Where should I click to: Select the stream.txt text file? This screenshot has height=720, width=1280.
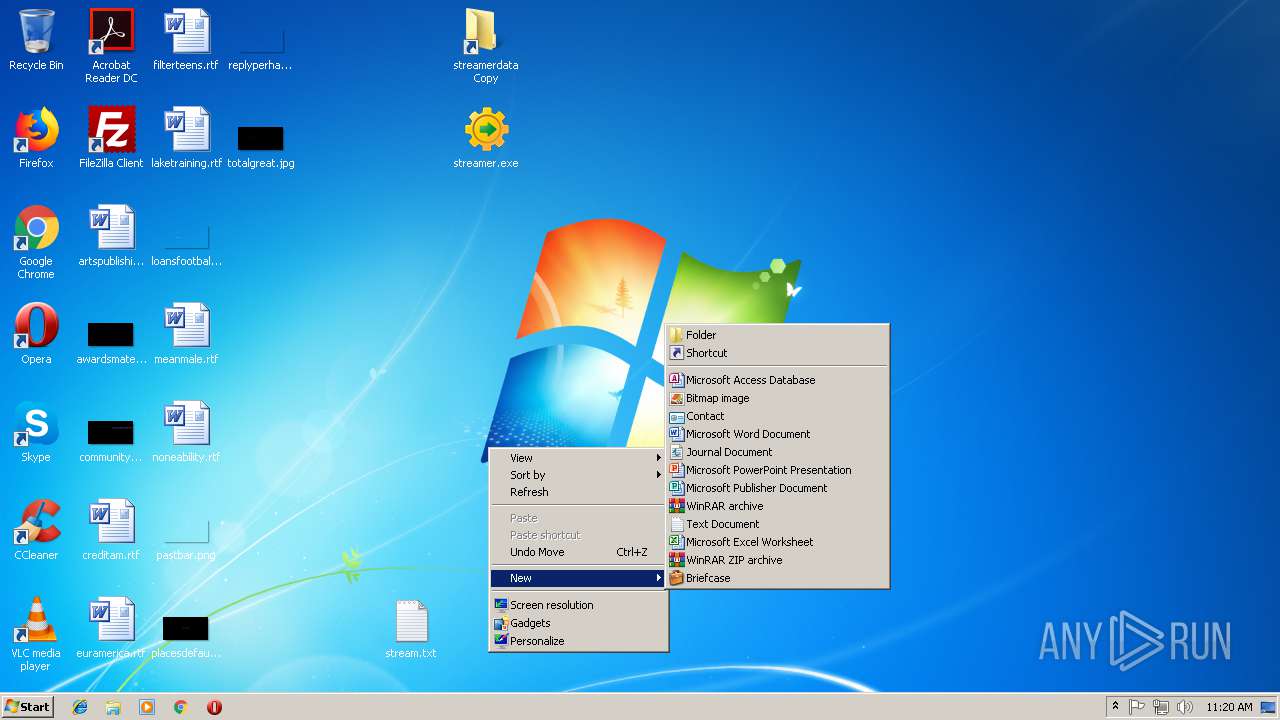[x=411, y=628]
